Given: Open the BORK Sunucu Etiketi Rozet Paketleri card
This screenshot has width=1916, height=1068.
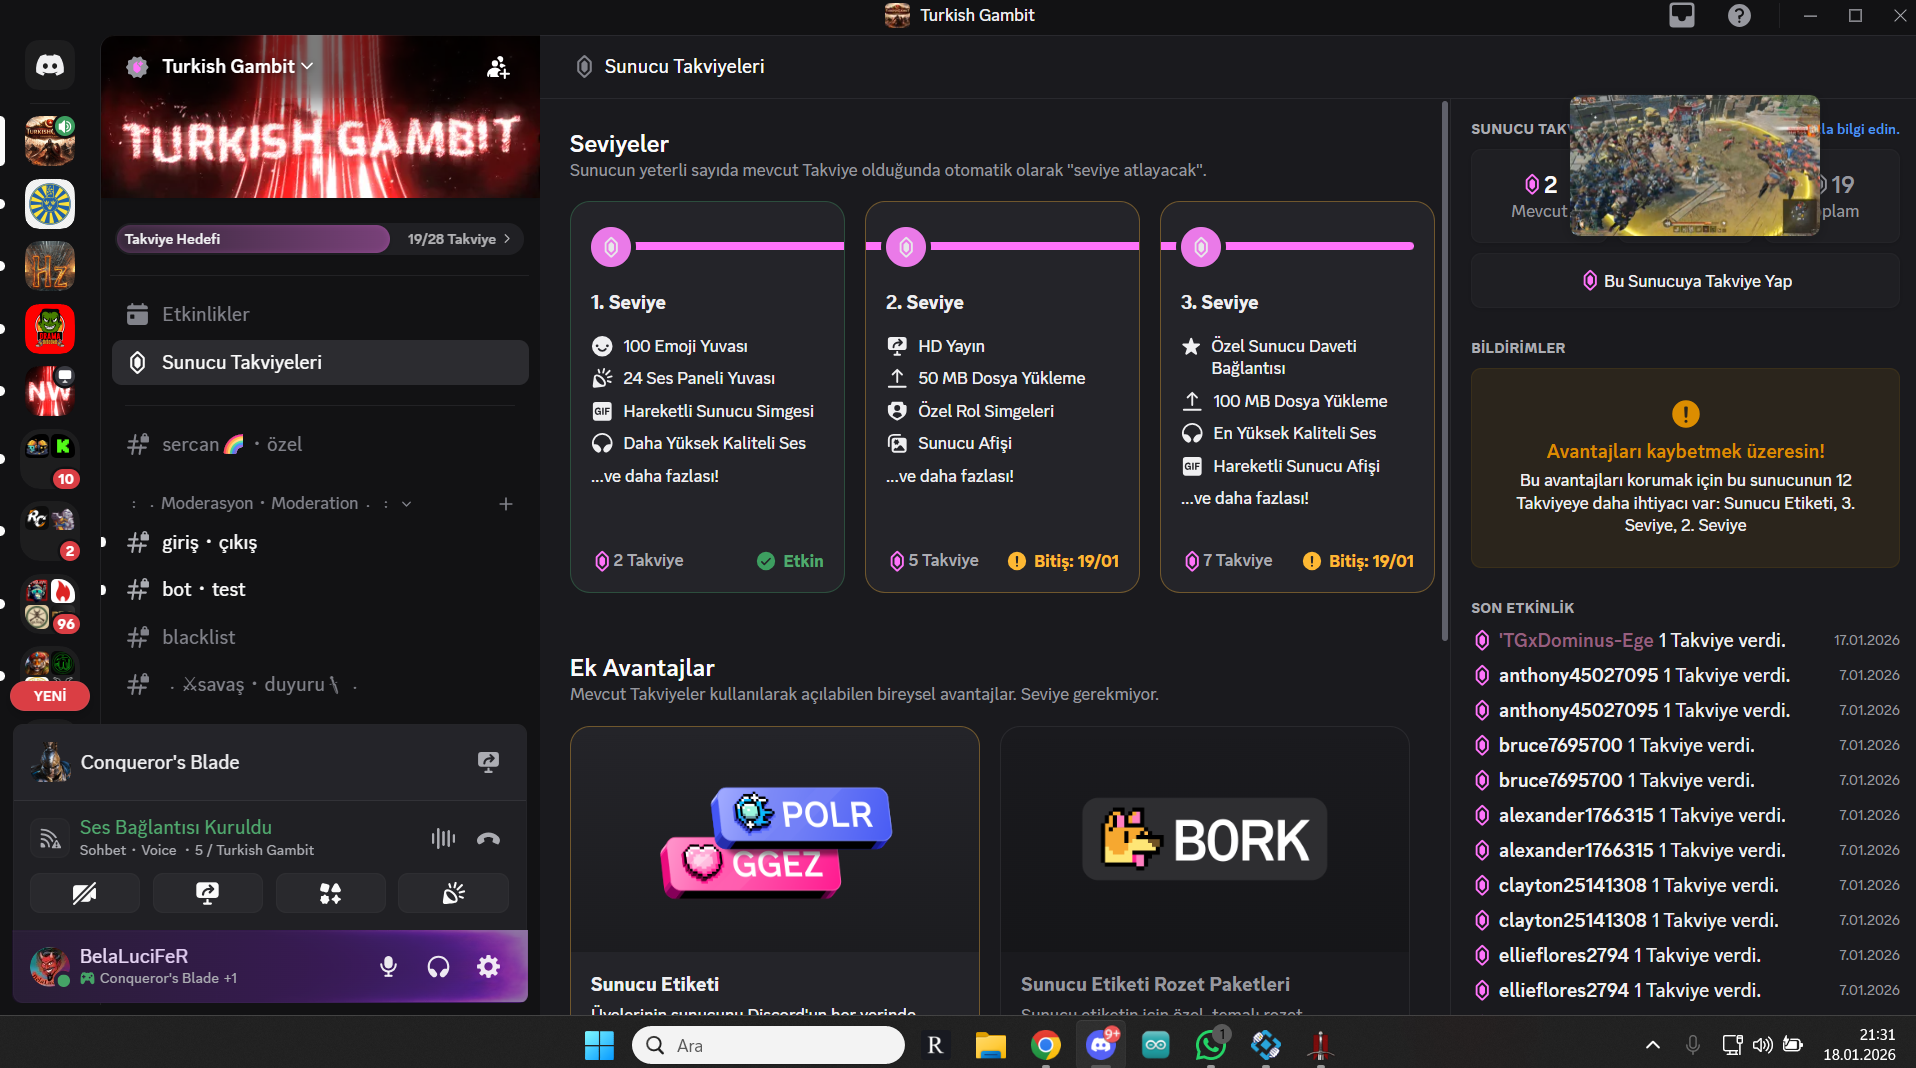Looking at the screenshot, I should point(1205,870).
